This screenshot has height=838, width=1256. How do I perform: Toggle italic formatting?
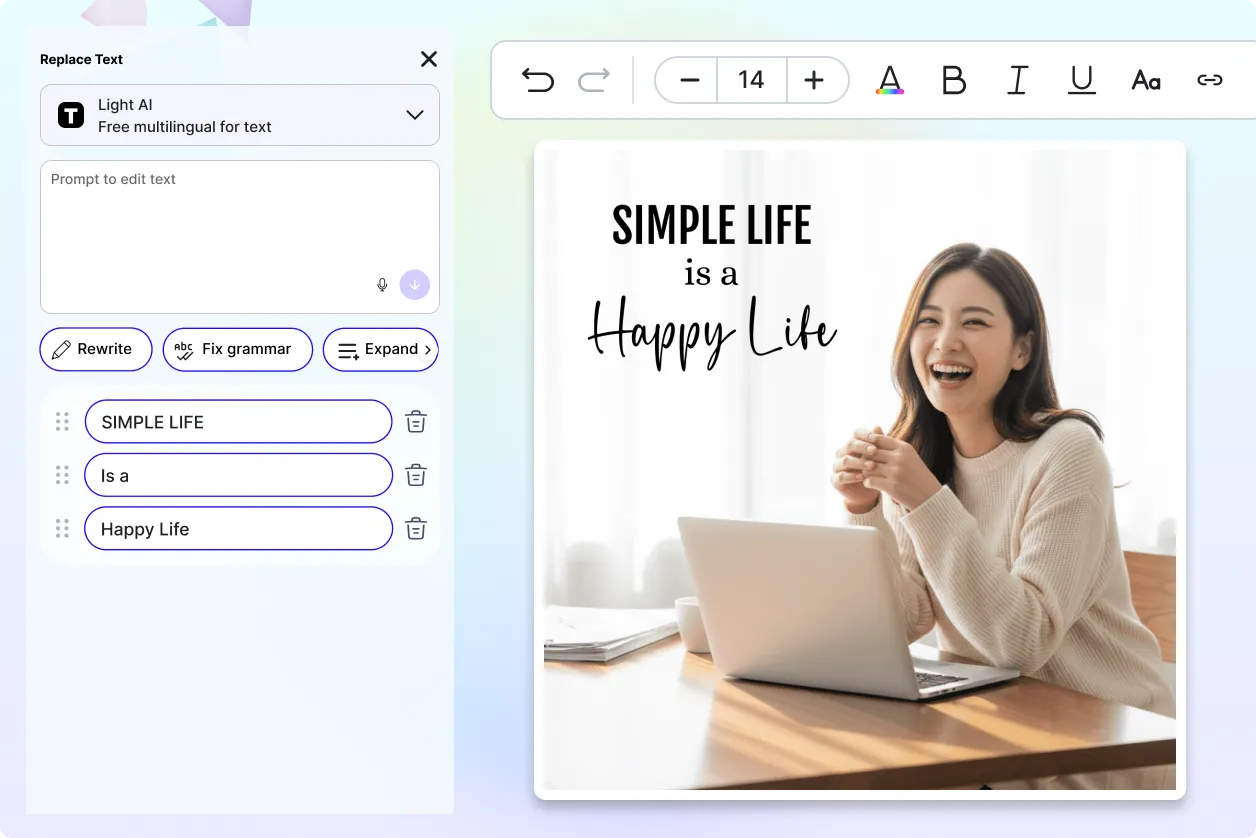point(1018,80)
